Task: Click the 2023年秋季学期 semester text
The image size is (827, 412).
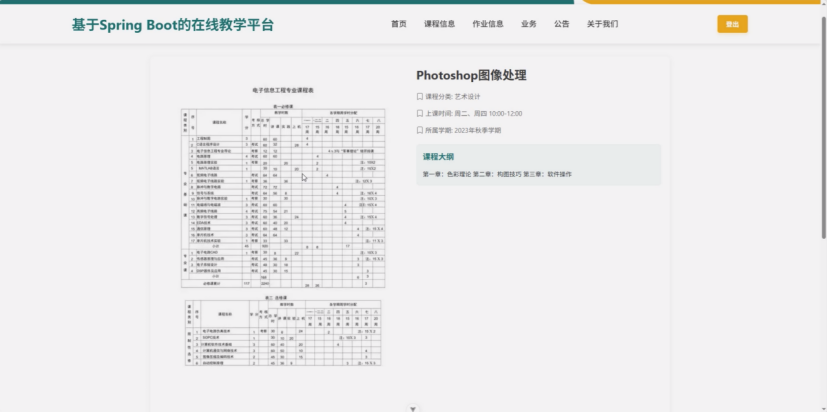Action: pos(477,130)
